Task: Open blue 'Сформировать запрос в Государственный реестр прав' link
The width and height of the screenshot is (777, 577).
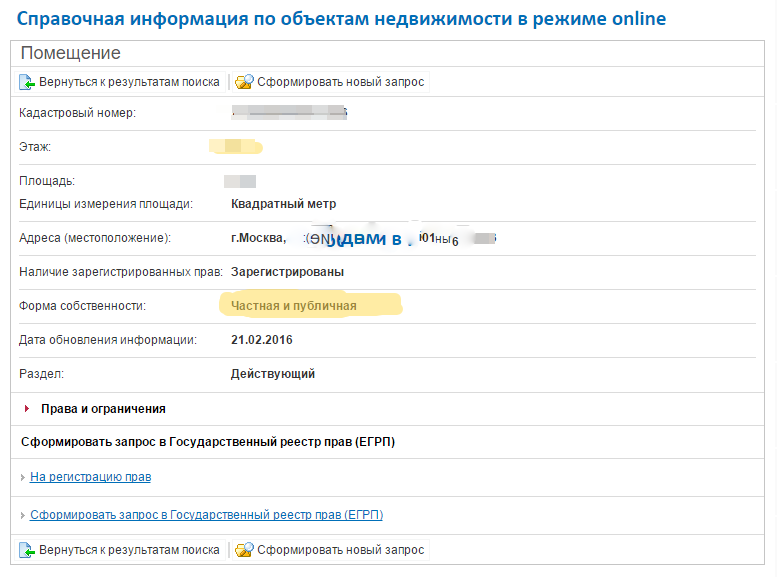Action: 206,515
